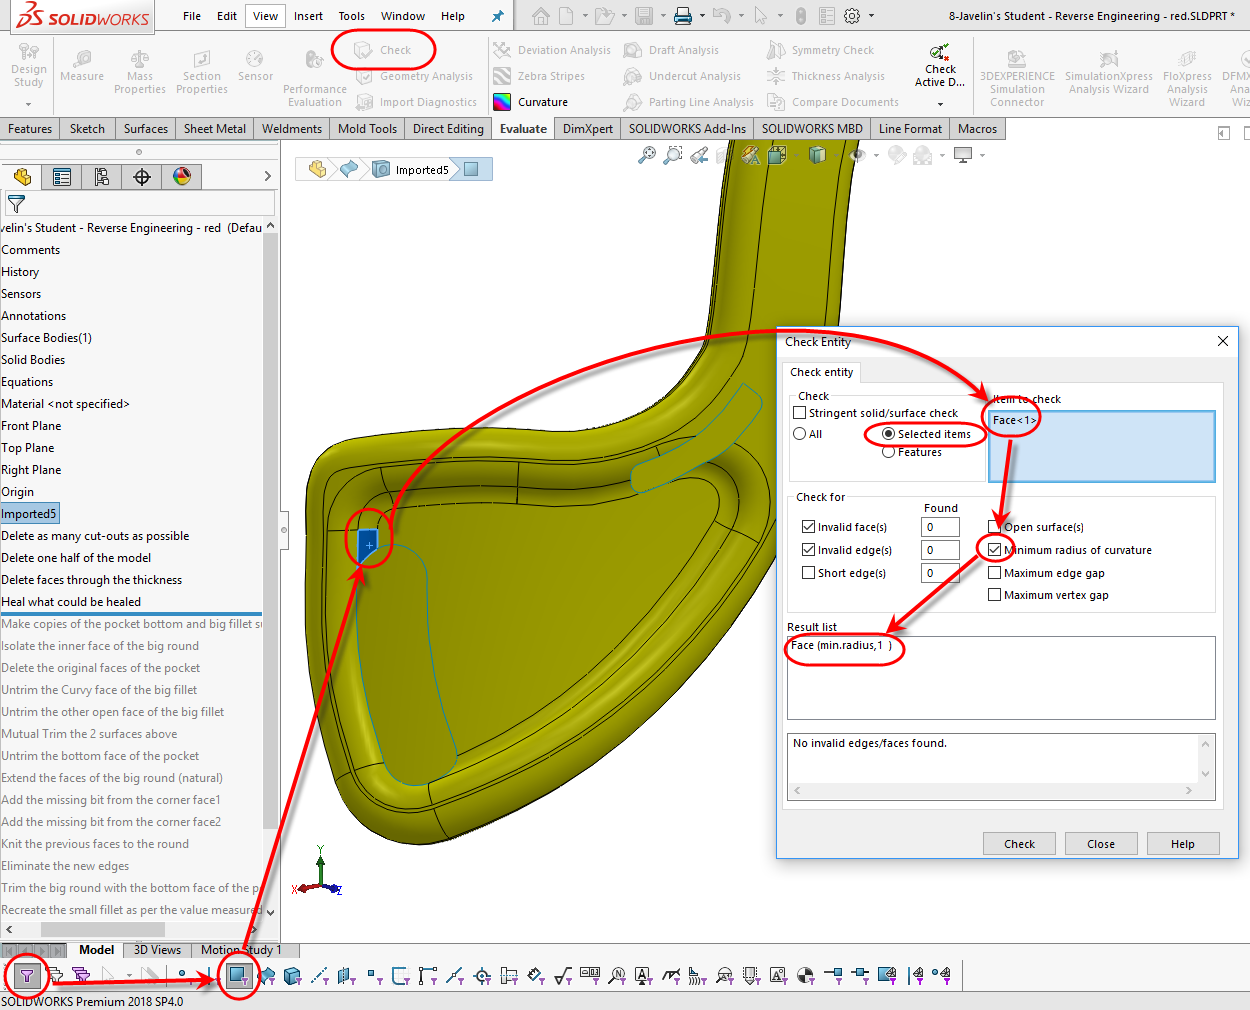Open the File menu
This screenshot has width=1250, height=1010.
click(192, 16)
